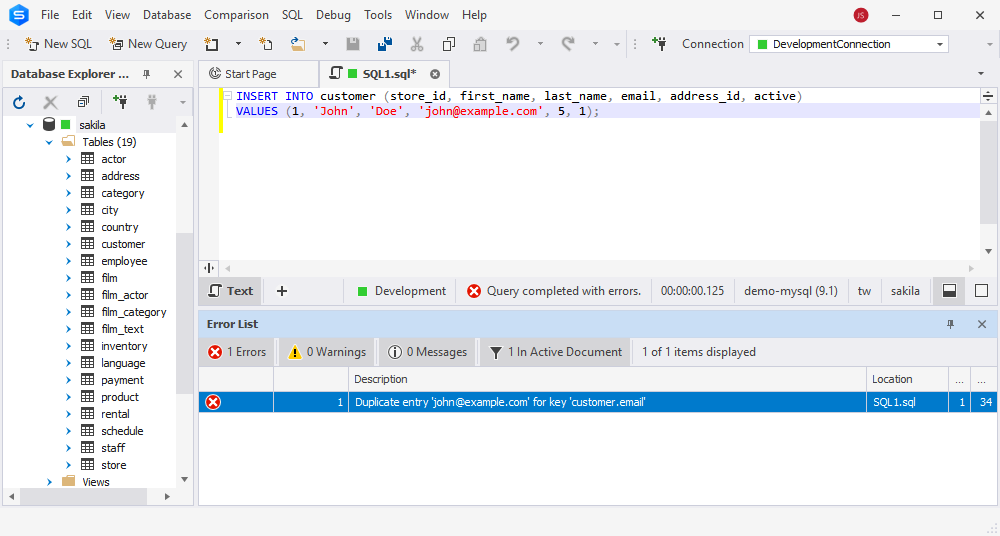The height and width of the screenshot is (536, 1000).
Task: Expand the customer table node
Action: [68, 244]
